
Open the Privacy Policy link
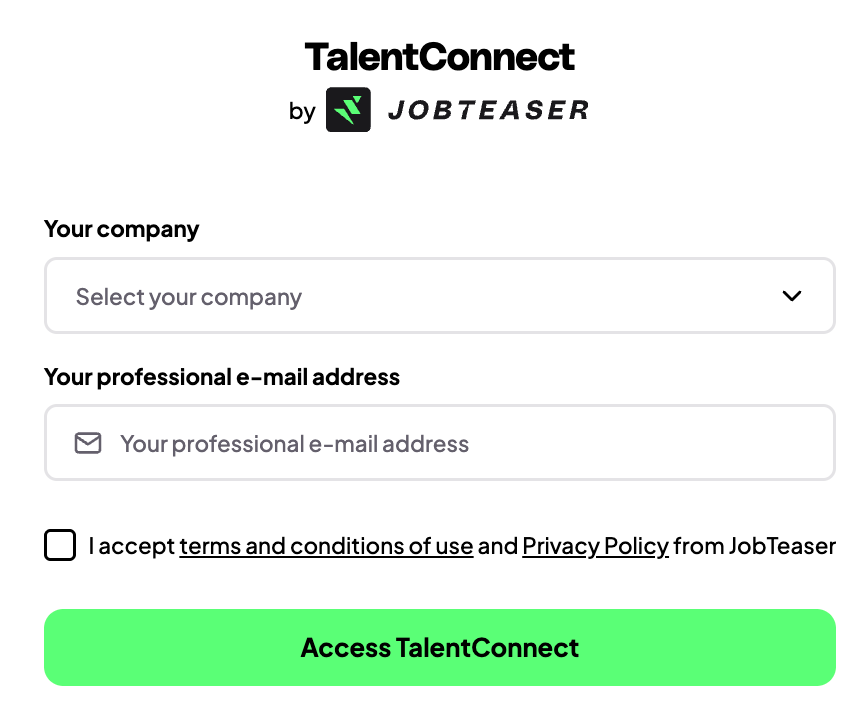click(x=595, y=546)
